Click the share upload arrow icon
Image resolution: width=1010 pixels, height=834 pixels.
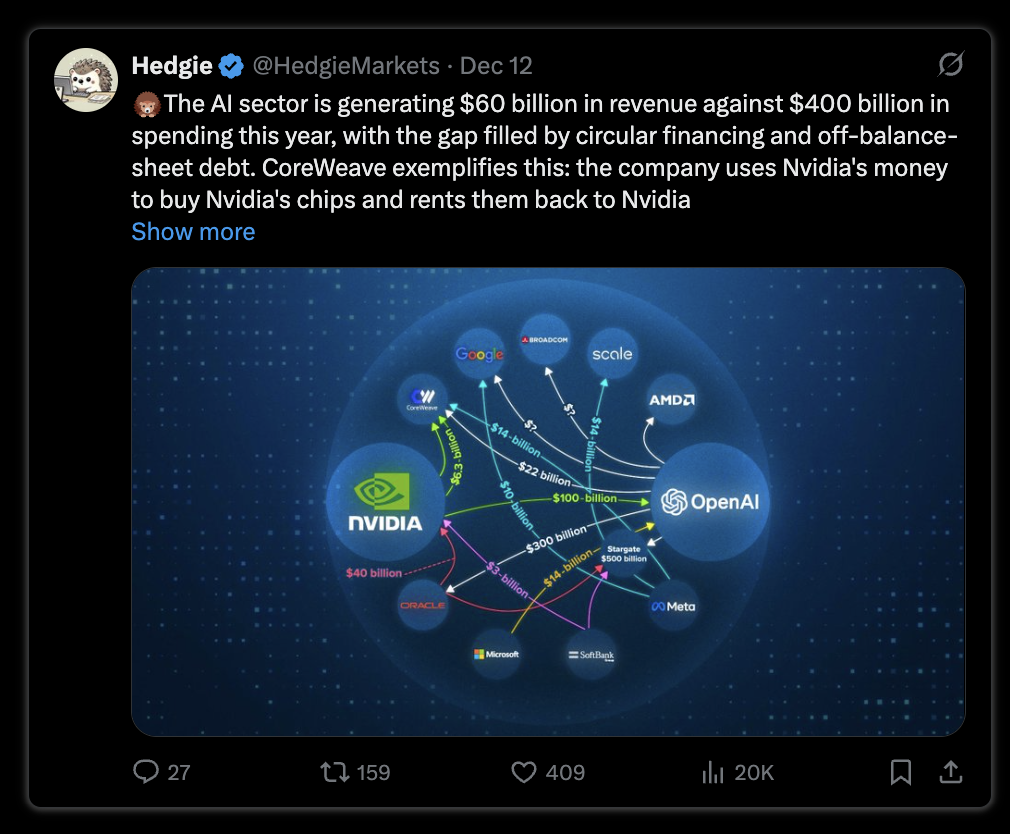(x=951, y=772)
